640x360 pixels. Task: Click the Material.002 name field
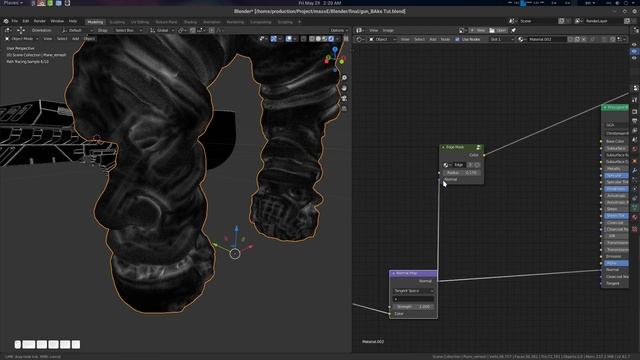point(547,39)
